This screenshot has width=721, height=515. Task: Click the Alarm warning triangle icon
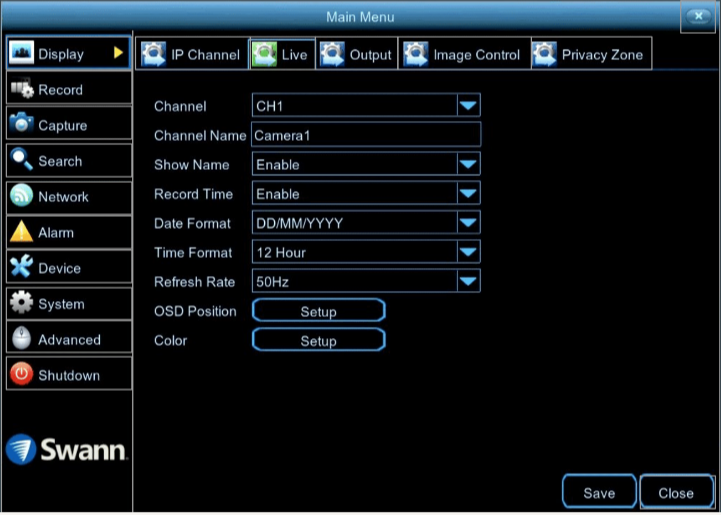[x=21, y=233]
